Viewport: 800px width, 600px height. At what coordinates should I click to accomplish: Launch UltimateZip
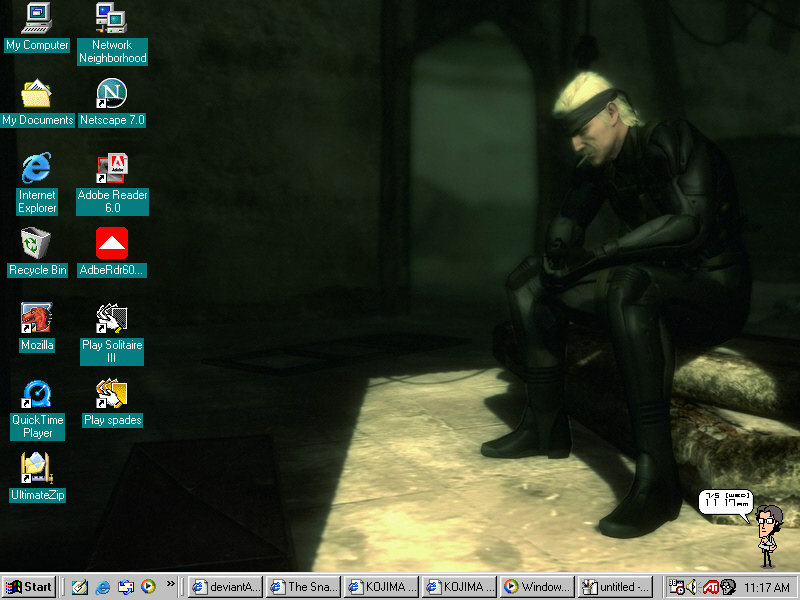(x=37, y=468)
